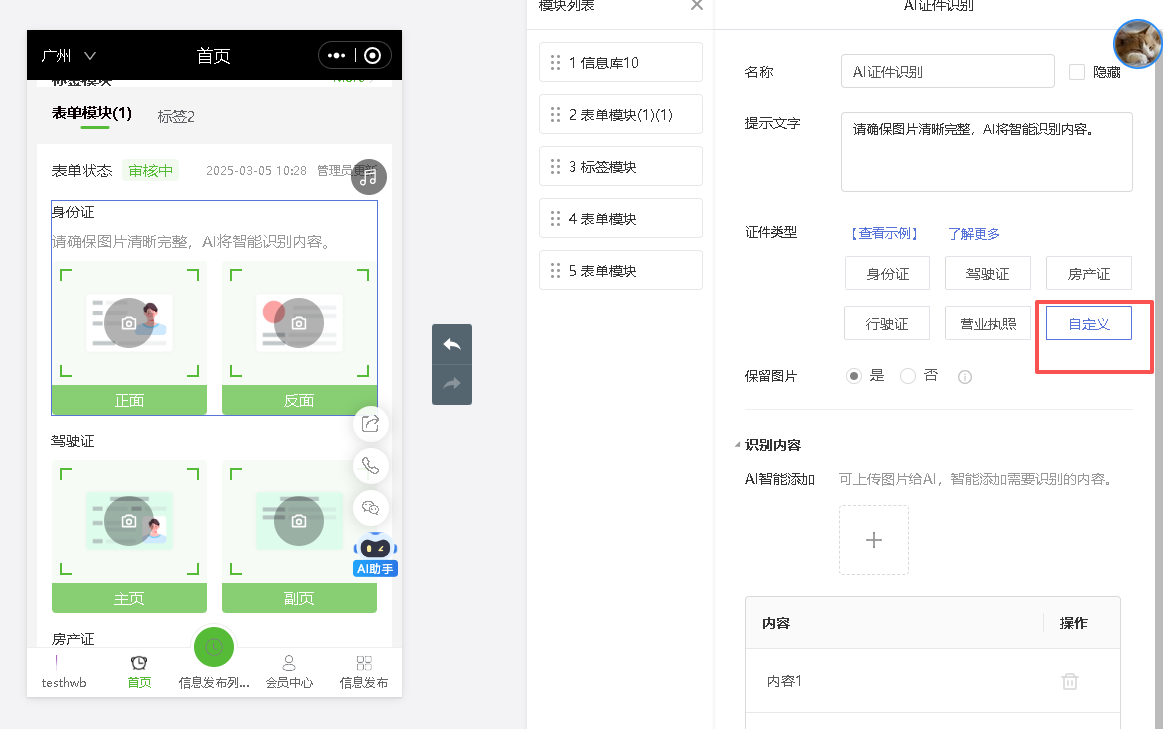Select module 2 表单模块(1)(1)

[621, 114]
